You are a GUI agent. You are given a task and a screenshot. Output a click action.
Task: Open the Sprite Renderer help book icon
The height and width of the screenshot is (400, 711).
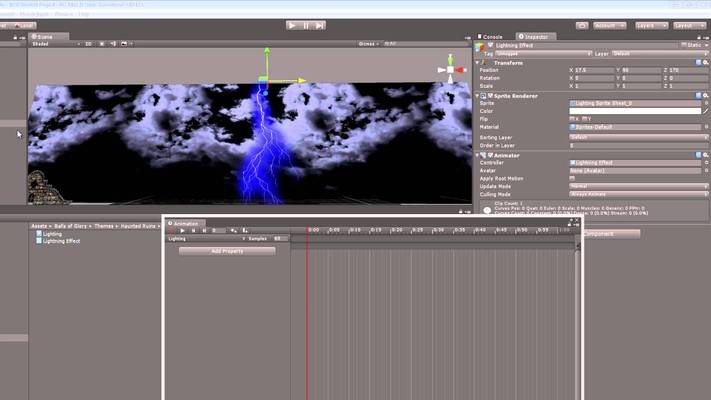tap(699, 96)
